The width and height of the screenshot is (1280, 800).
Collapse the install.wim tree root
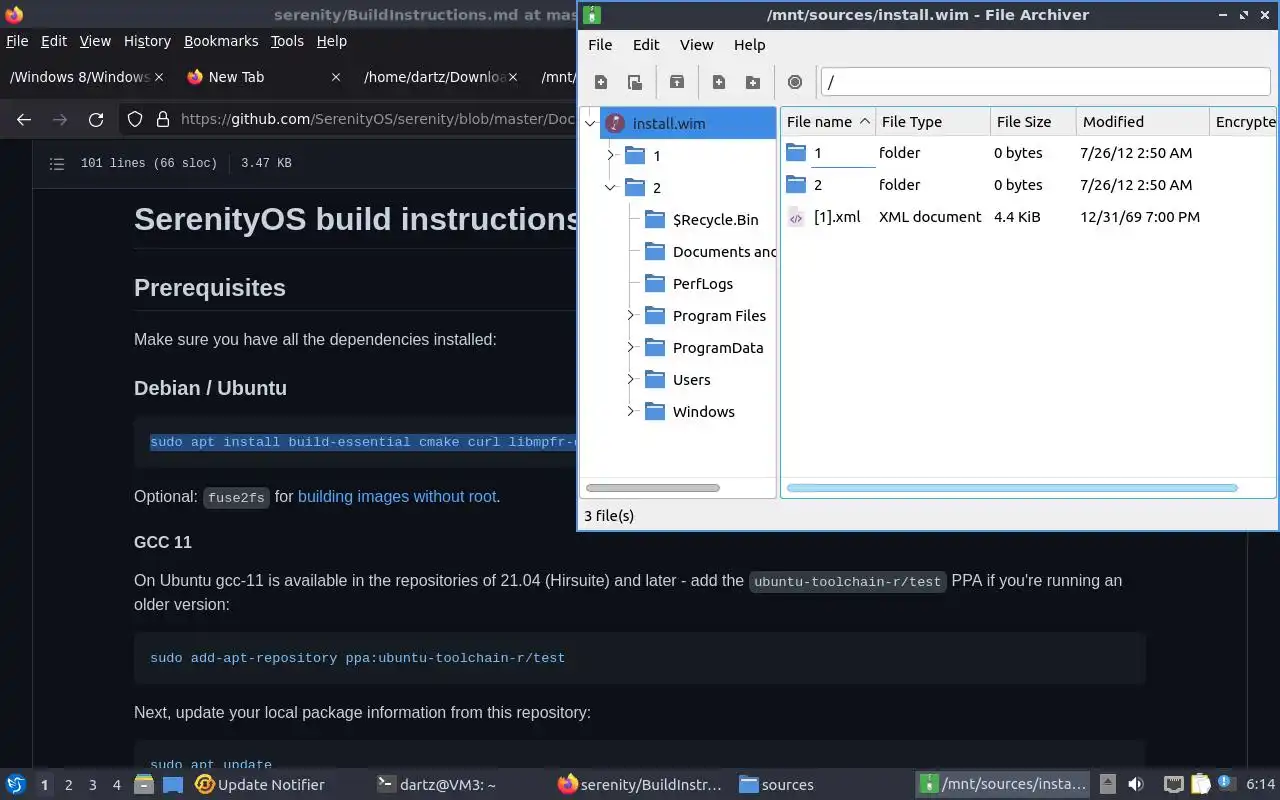(590, 124)
